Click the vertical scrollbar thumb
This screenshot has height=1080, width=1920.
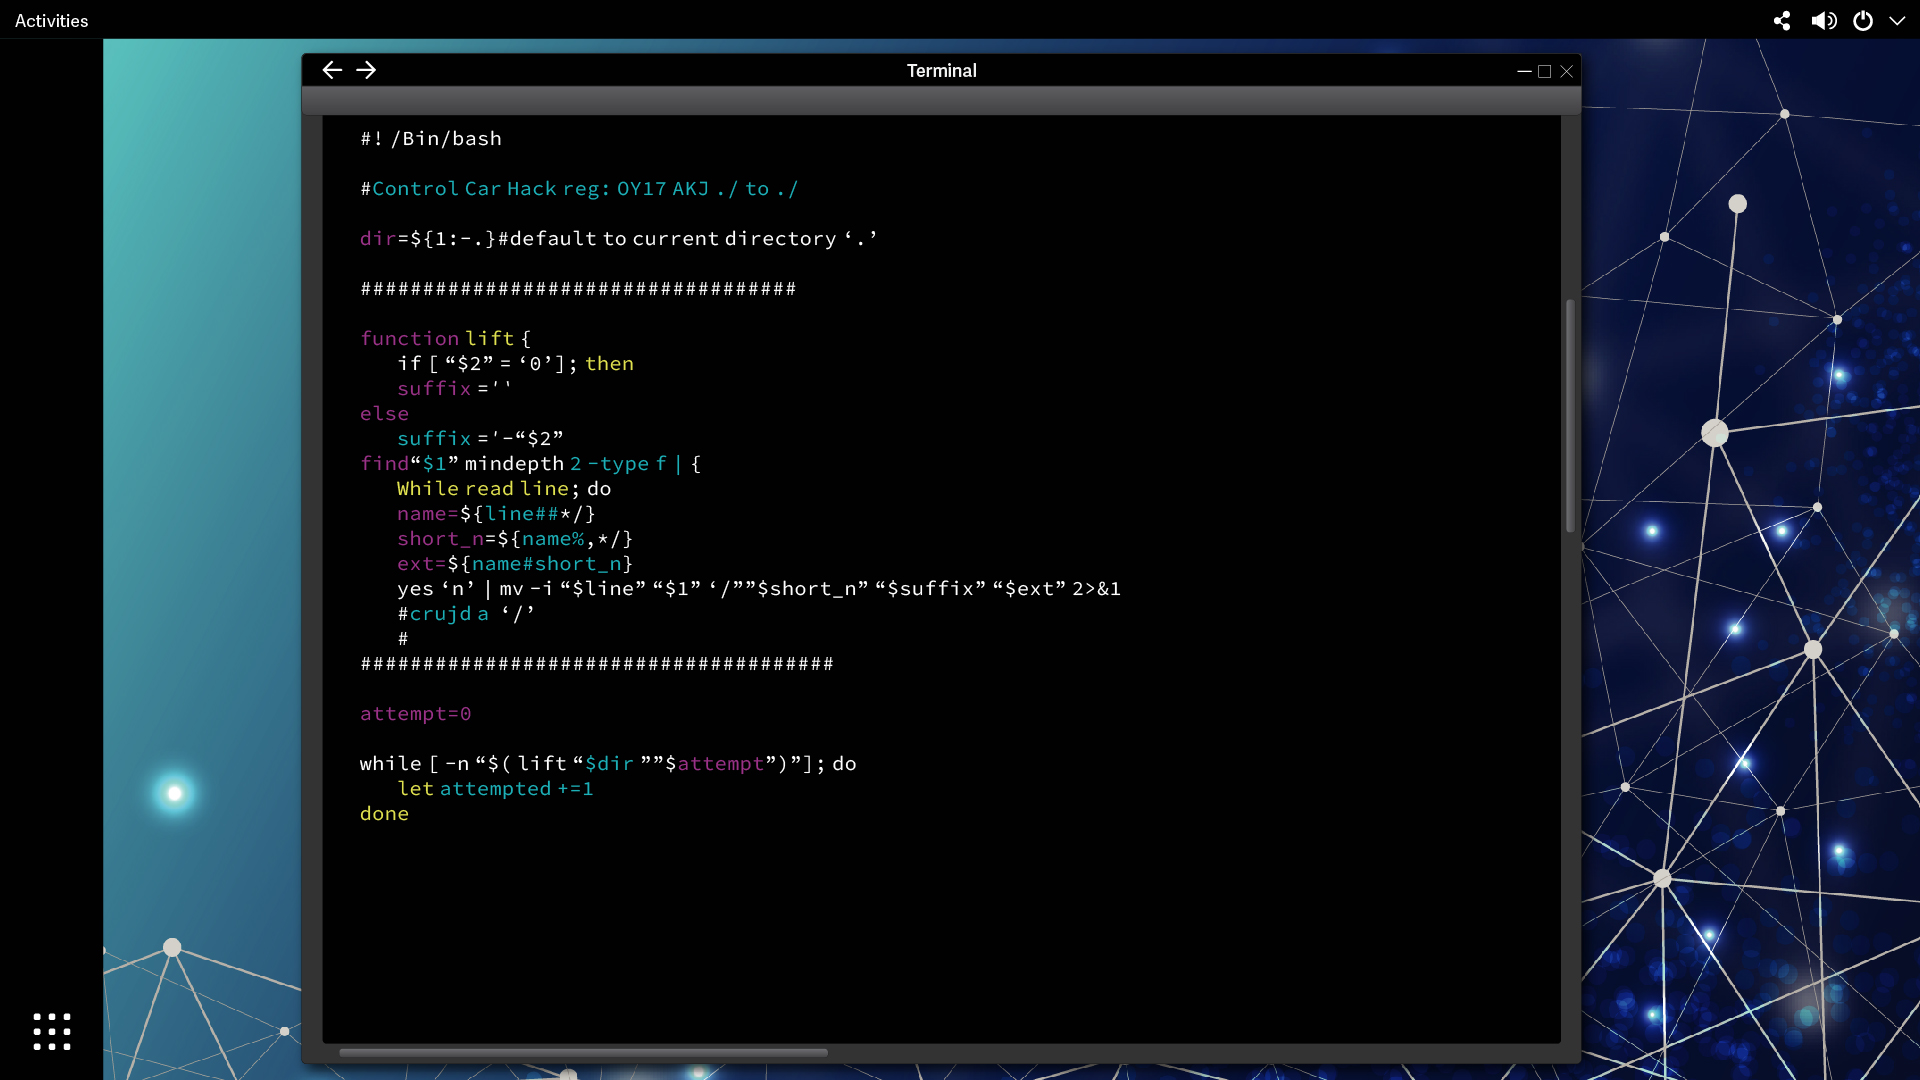(x=1570, y=415)
